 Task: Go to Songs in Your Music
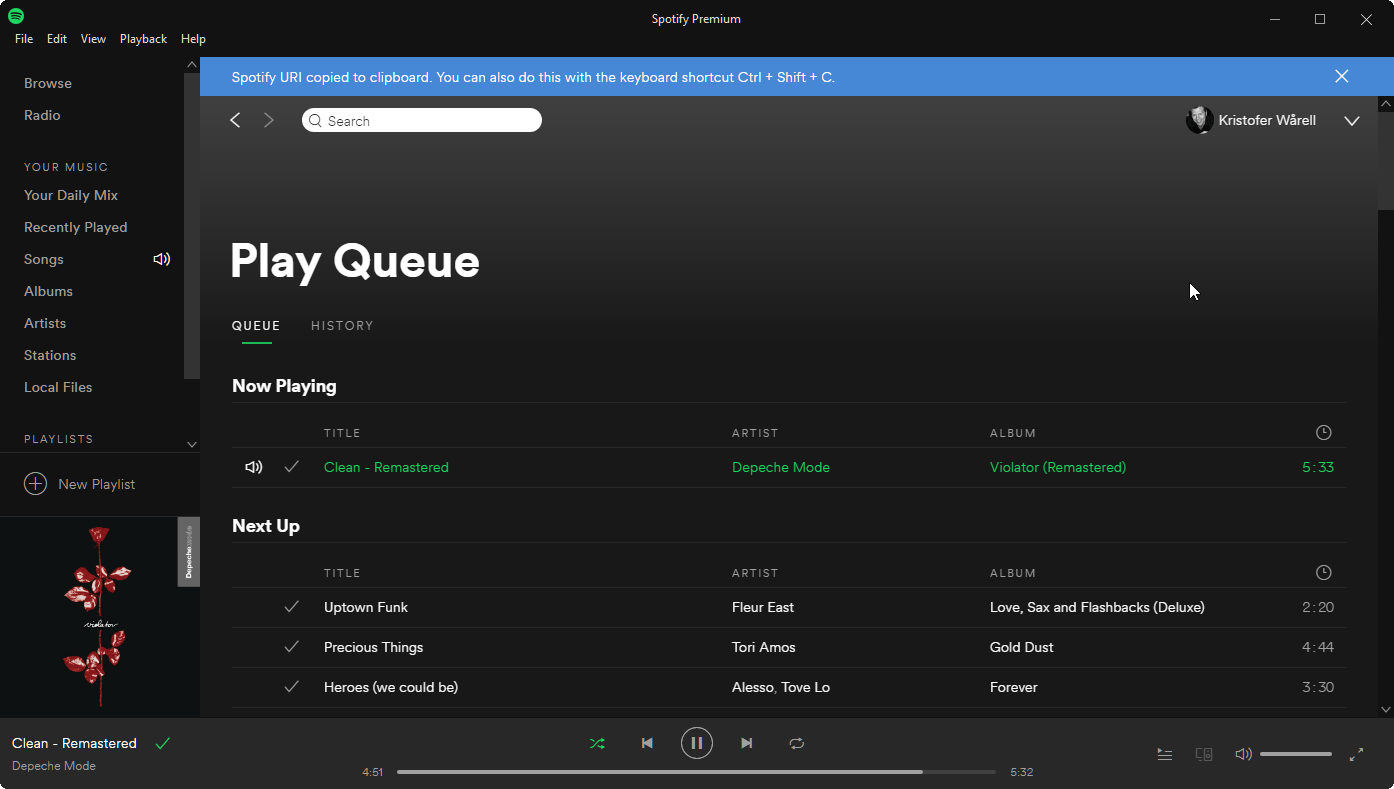pyautogui.click(x=44, y=259)
